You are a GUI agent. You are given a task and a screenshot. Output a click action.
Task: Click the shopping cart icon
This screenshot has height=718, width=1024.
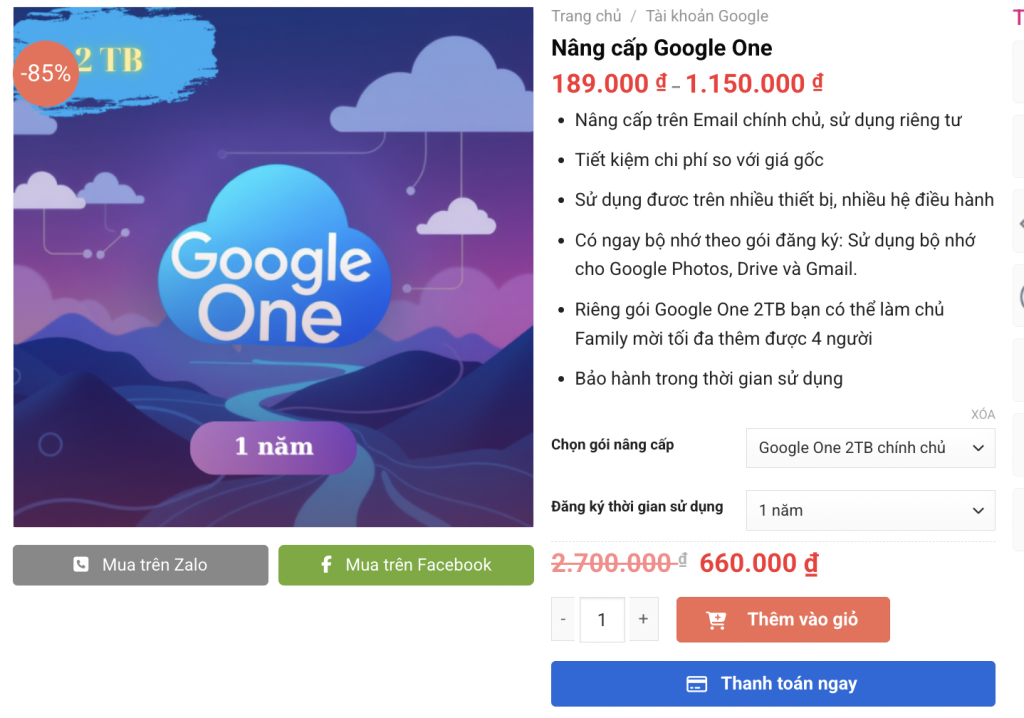[x=716, y=620]
